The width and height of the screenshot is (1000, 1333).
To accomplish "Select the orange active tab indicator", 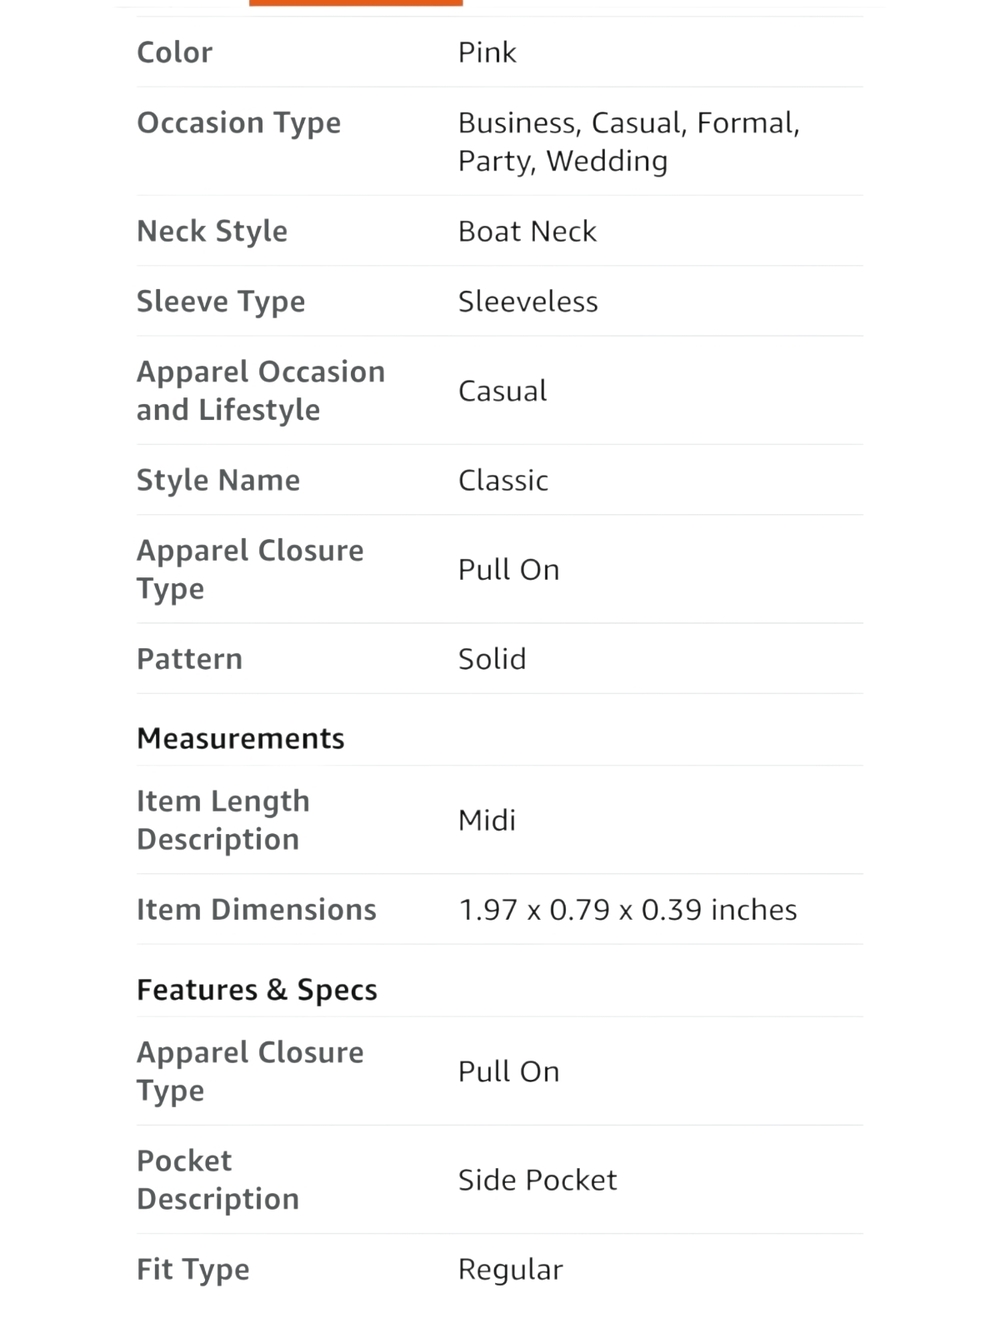I will 356,3.
